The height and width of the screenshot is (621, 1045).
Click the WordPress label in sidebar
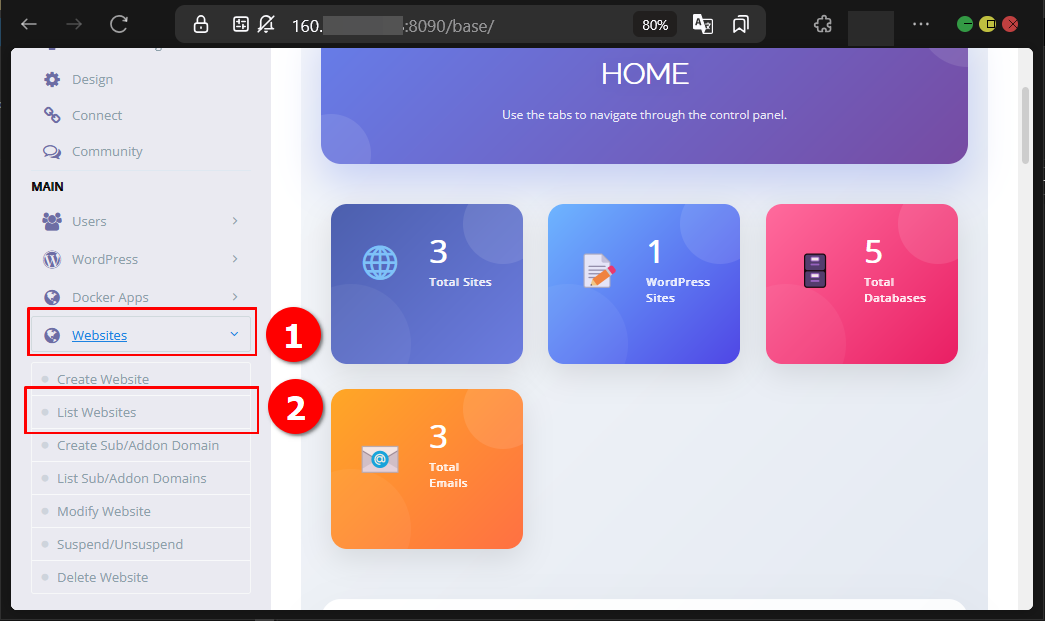tap(105, 259)
